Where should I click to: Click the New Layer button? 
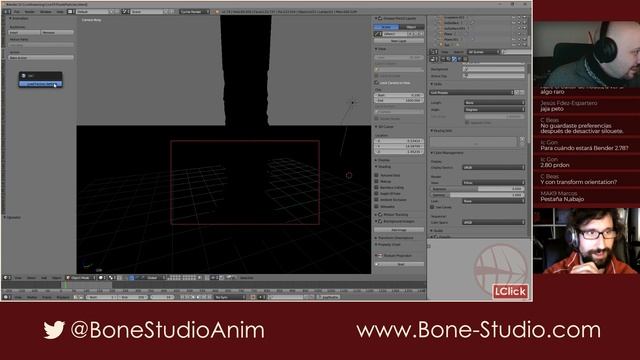point(399,41)
